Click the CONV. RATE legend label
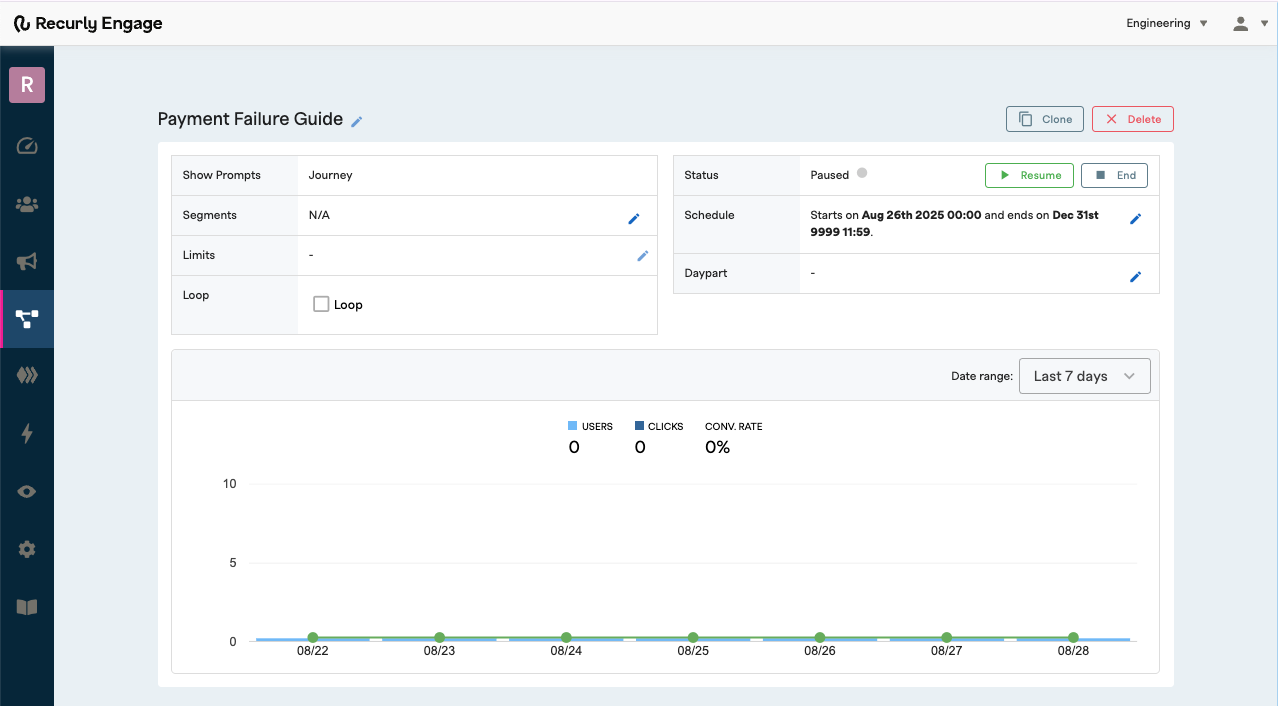The width and height of the screenshot is (1278, 706). pos(734,426)
